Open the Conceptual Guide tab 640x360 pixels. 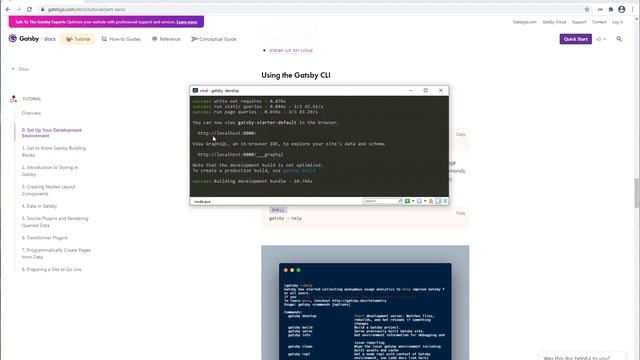point(214,39)
